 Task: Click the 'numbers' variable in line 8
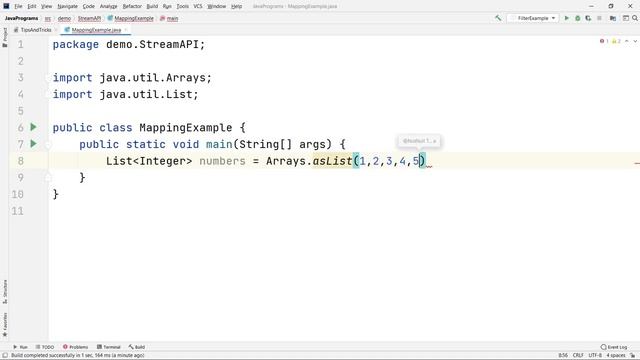click(222, 161)
